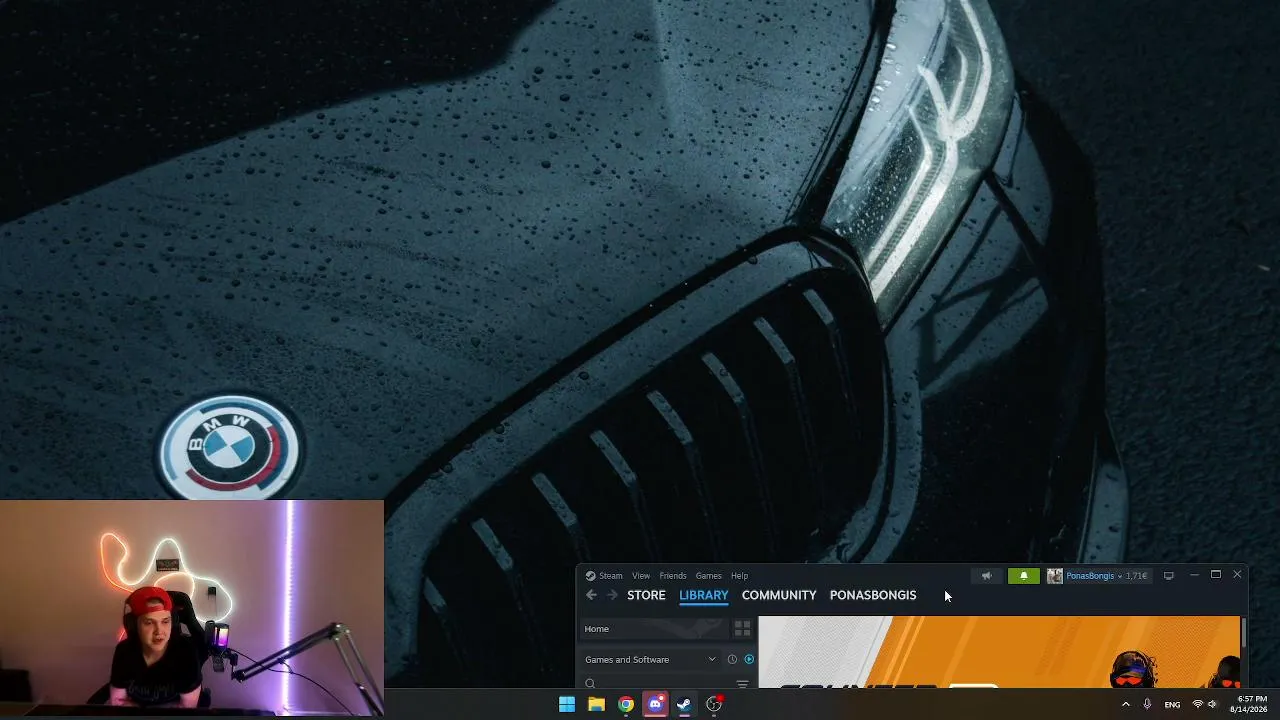This screenshot has height=720, width=1280.
Task: Open the PONASBONGIS profile tab
Action: (873, 595)
